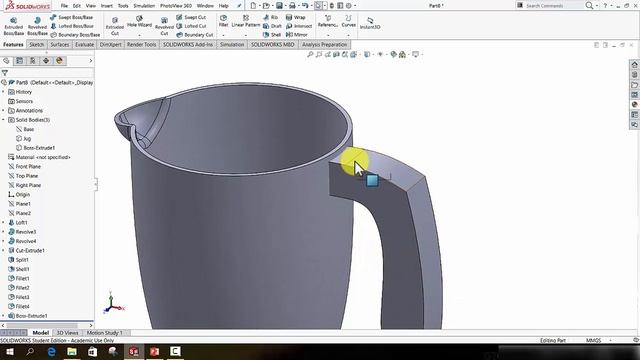Choose Lofted Boss/Base
The width and height of the screenshot is (640, 360).
(x=72, y=26)
